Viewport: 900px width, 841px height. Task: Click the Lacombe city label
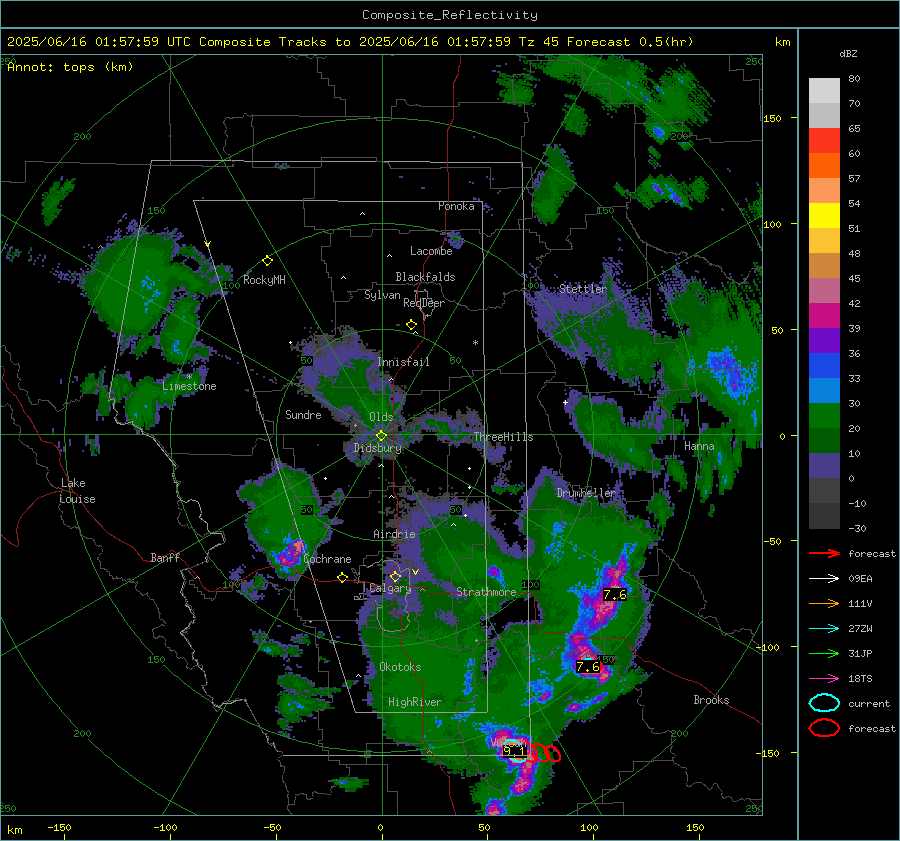click(431, 251)
